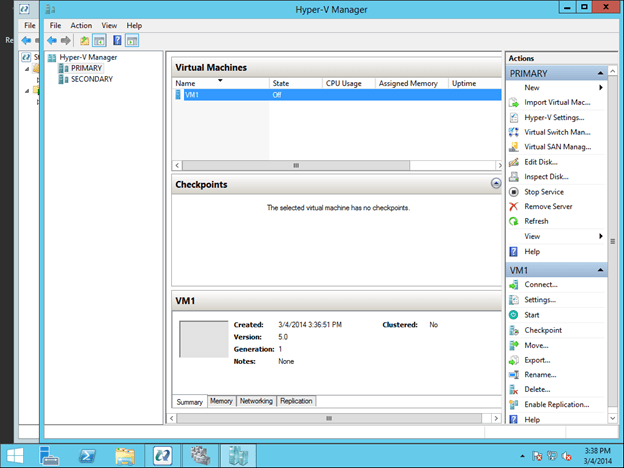Image resolution: width=624 pixels, height=468 pixels.
Task: Switch to the Networking tab
Action: point(256,401)
